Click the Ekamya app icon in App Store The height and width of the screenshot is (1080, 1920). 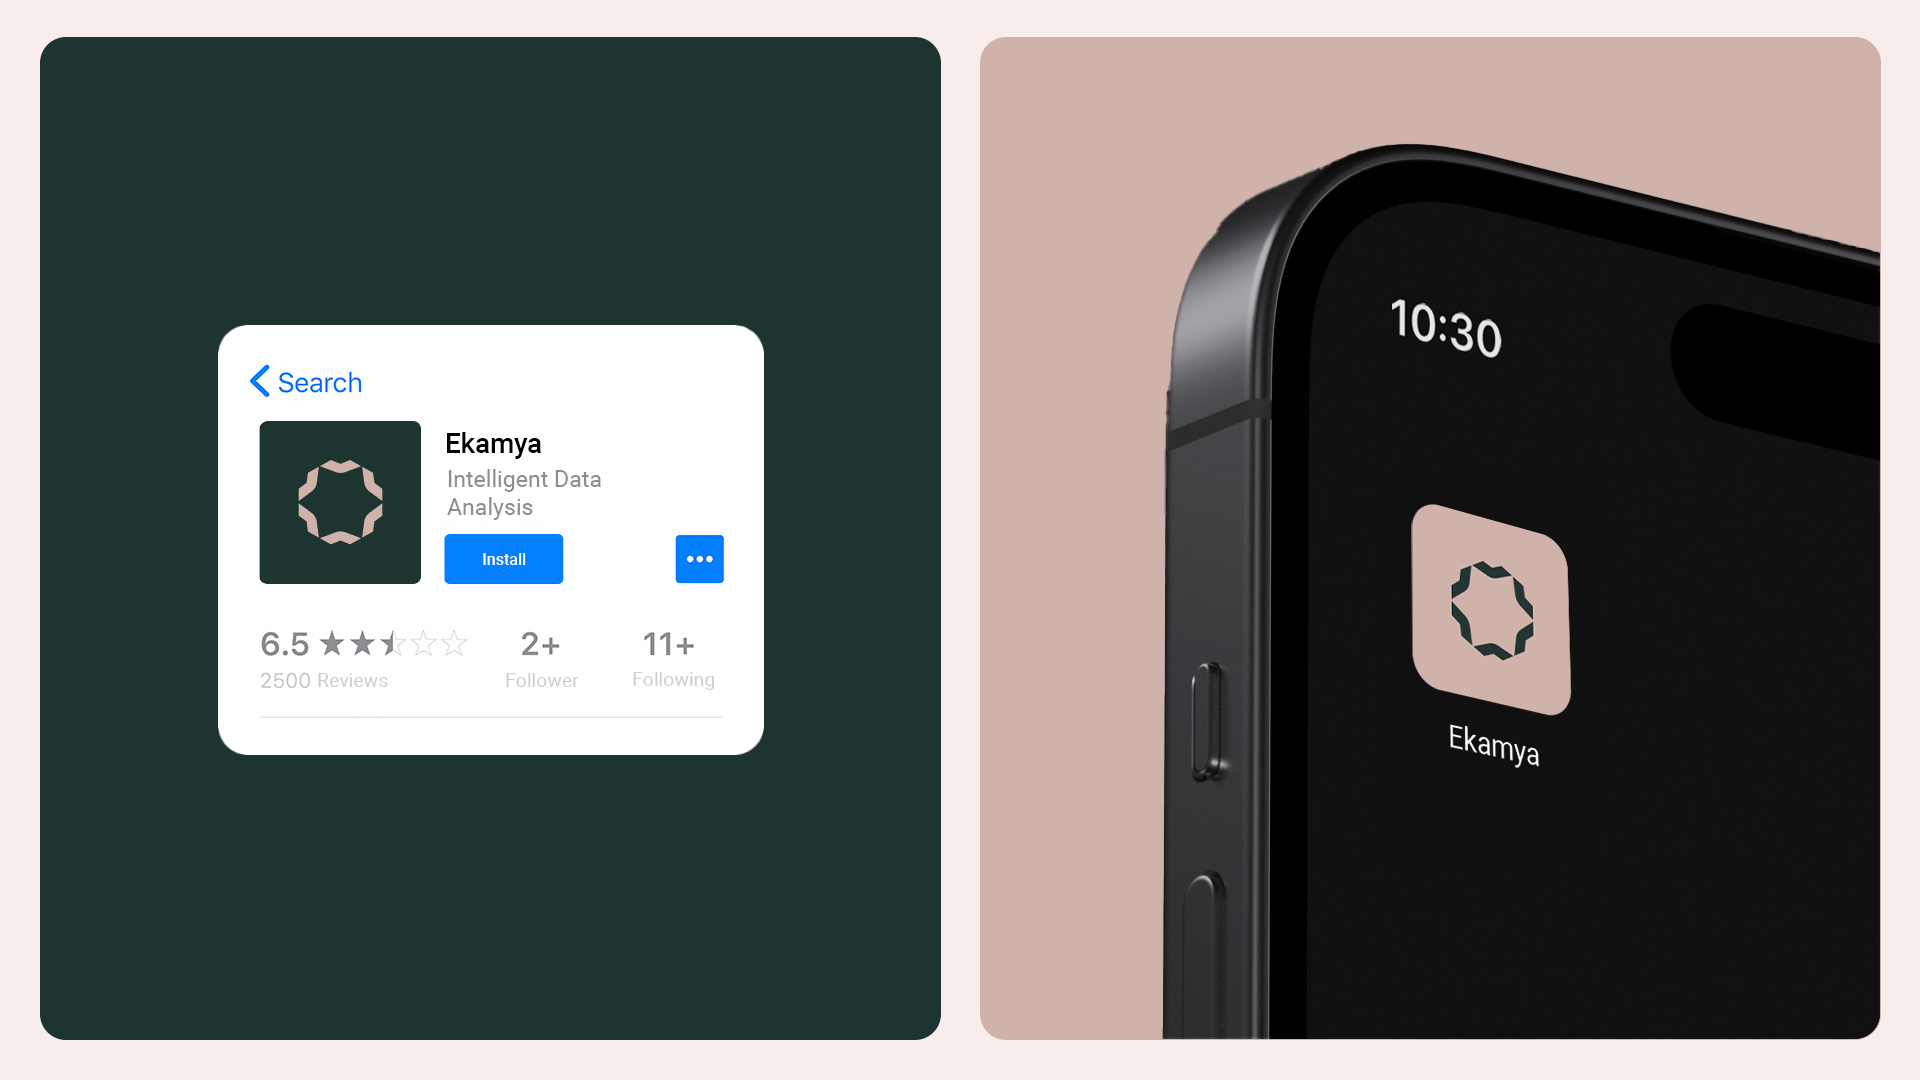pyautogui.click(x=340, y=502)
